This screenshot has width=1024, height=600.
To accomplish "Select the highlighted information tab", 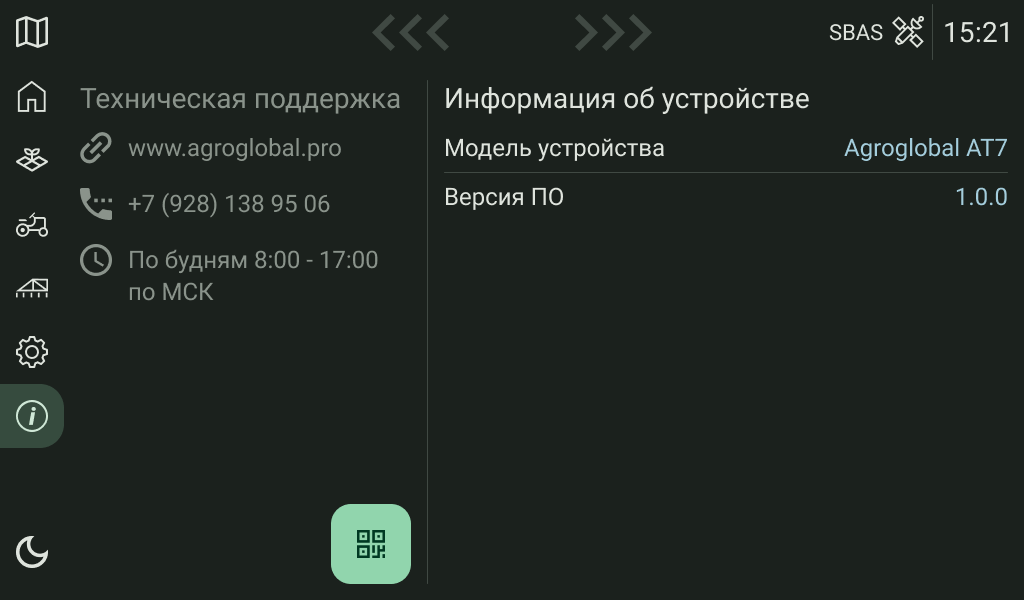I will tap(32, 416).
